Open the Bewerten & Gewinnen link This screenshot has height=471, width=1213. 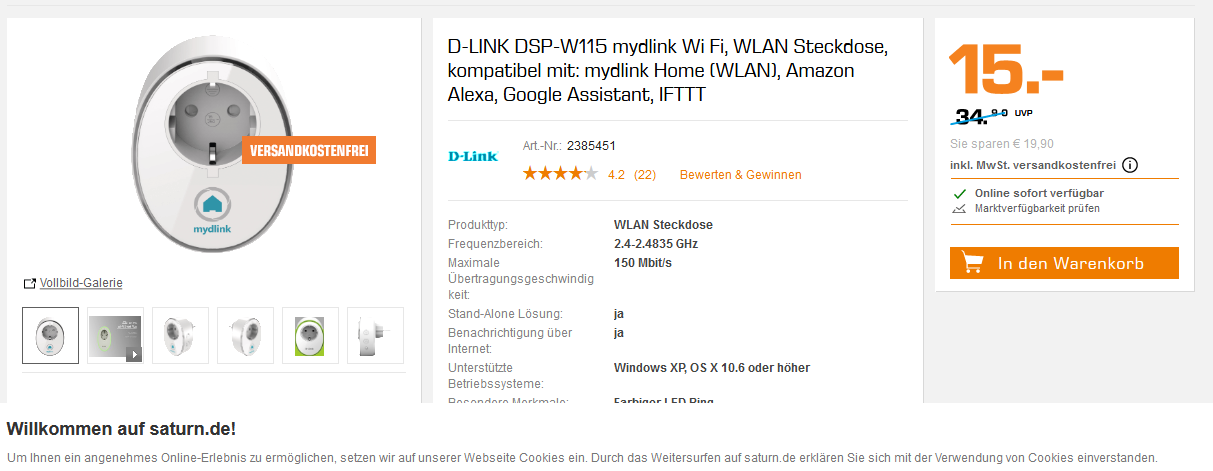coord(740,175)
